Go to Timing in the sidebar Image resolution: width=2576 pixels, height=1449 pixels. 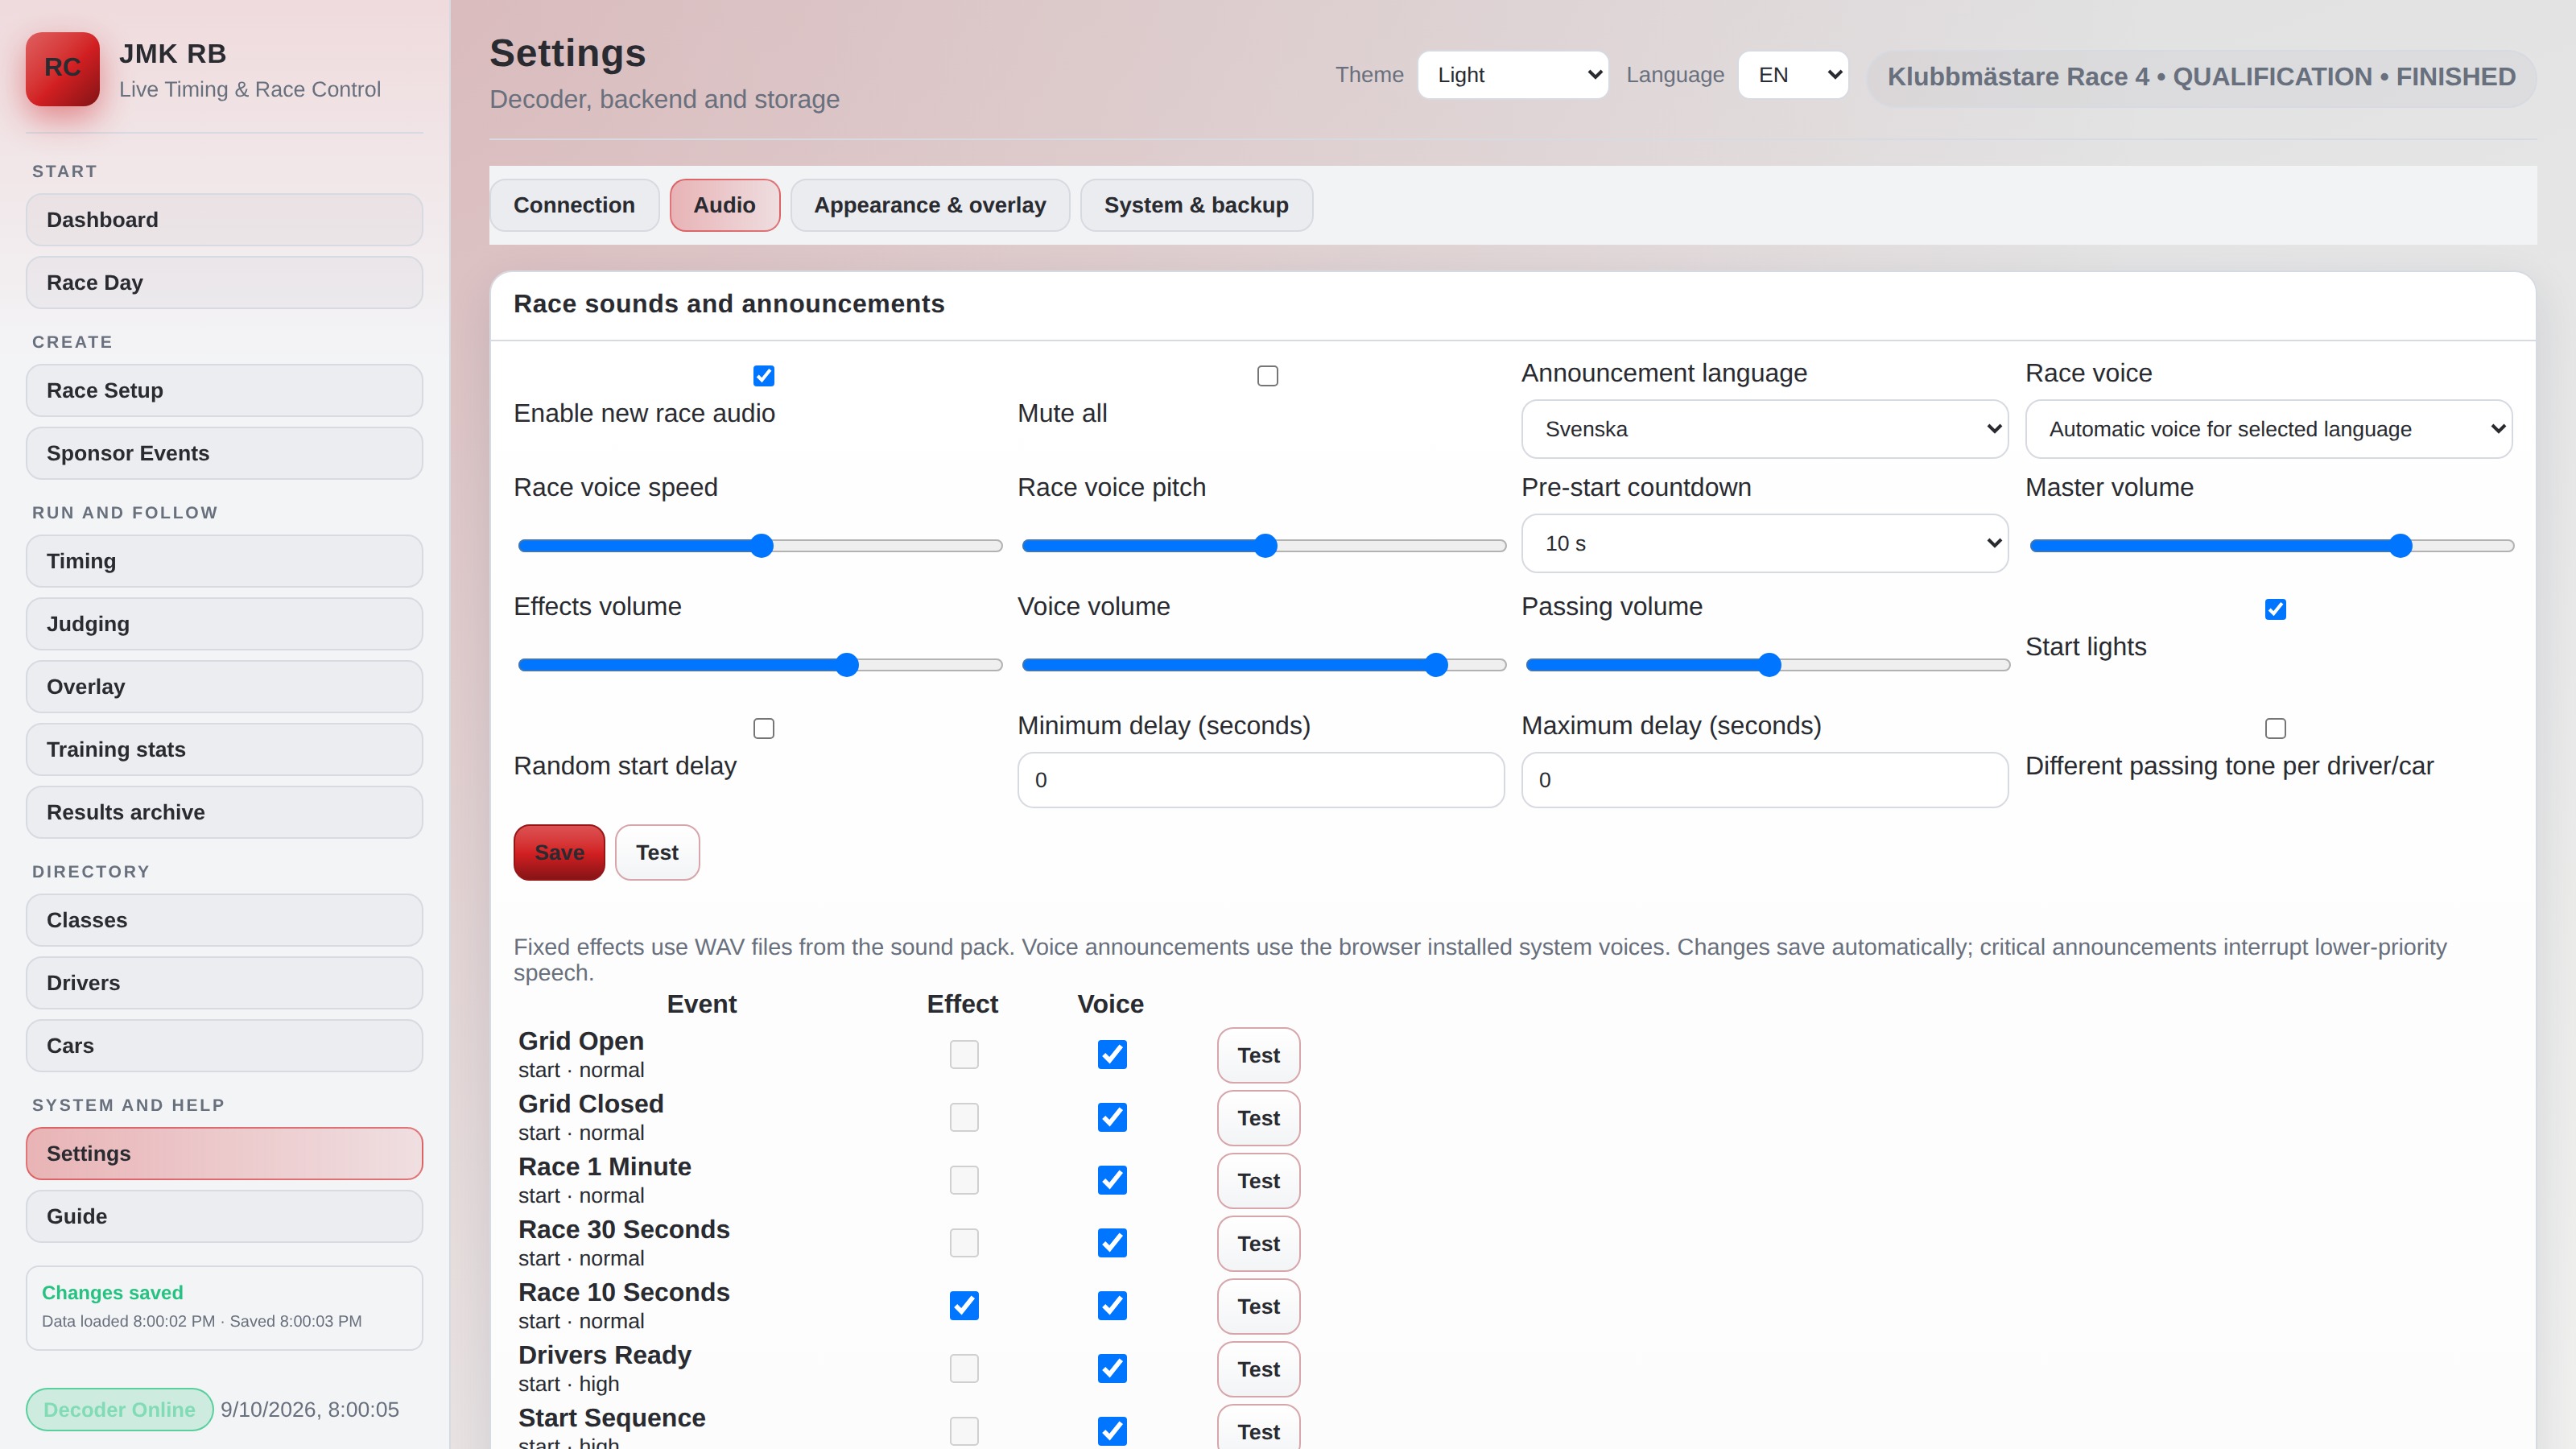pos(224,561)
